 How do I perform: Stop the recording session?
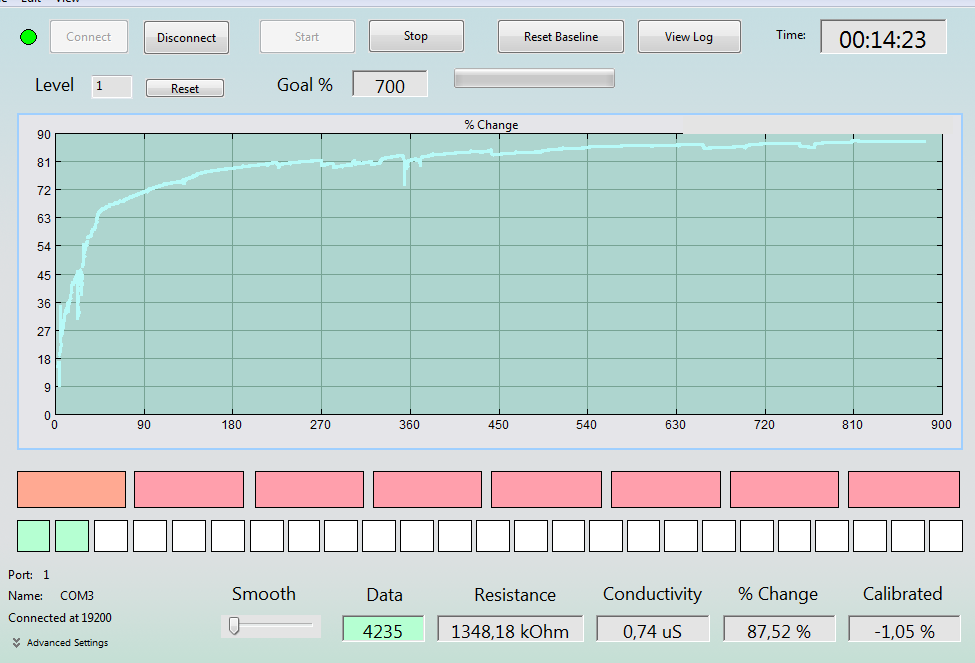click(x=416, y=36)
